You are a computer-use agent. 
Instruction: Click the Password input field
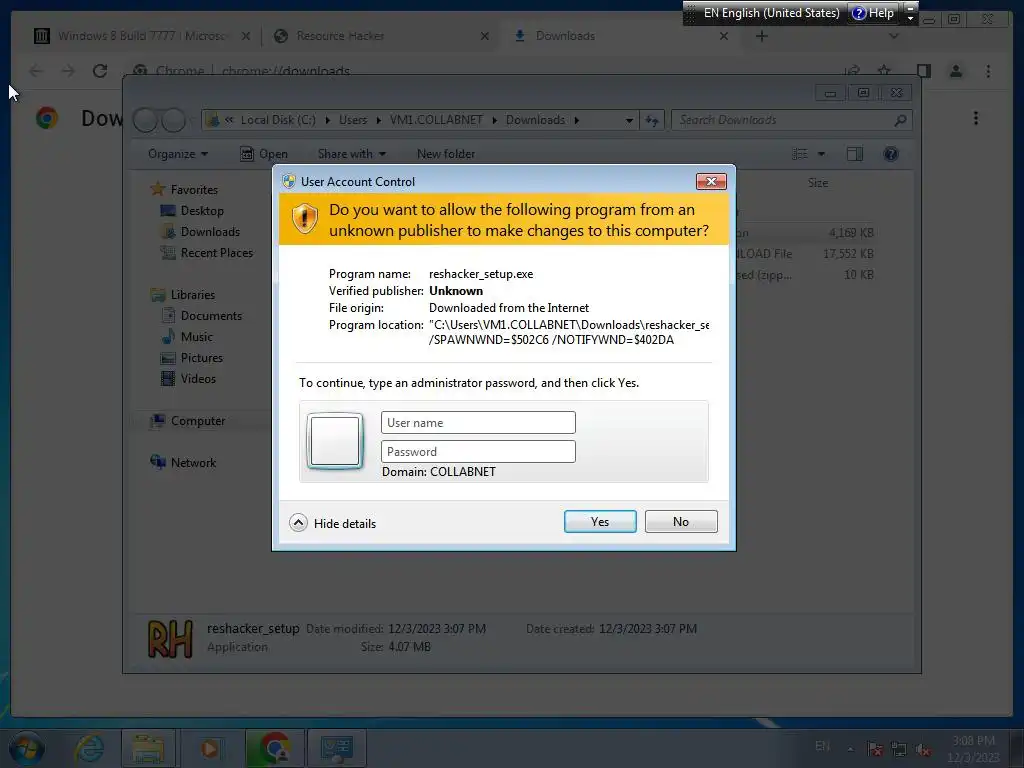478,451
